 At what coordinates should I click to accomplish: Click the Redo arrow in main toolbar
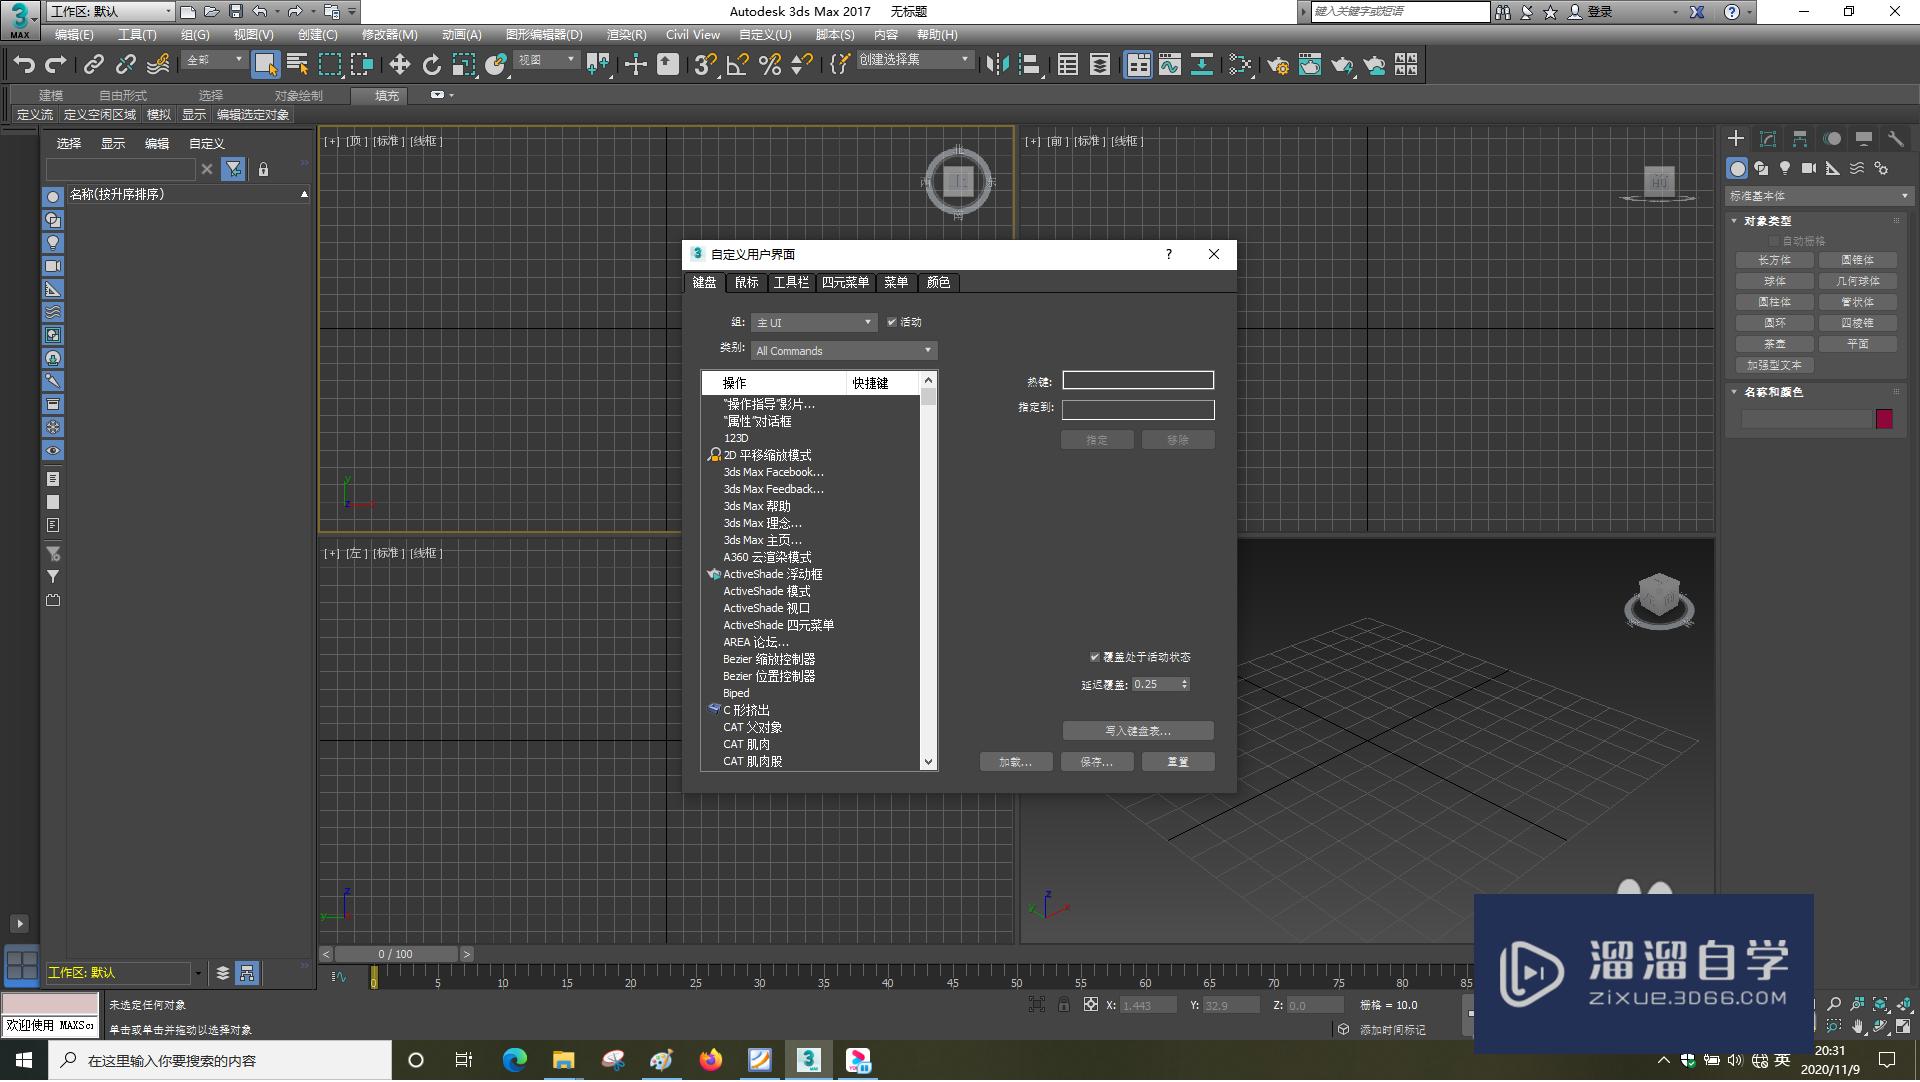(56, 65)
